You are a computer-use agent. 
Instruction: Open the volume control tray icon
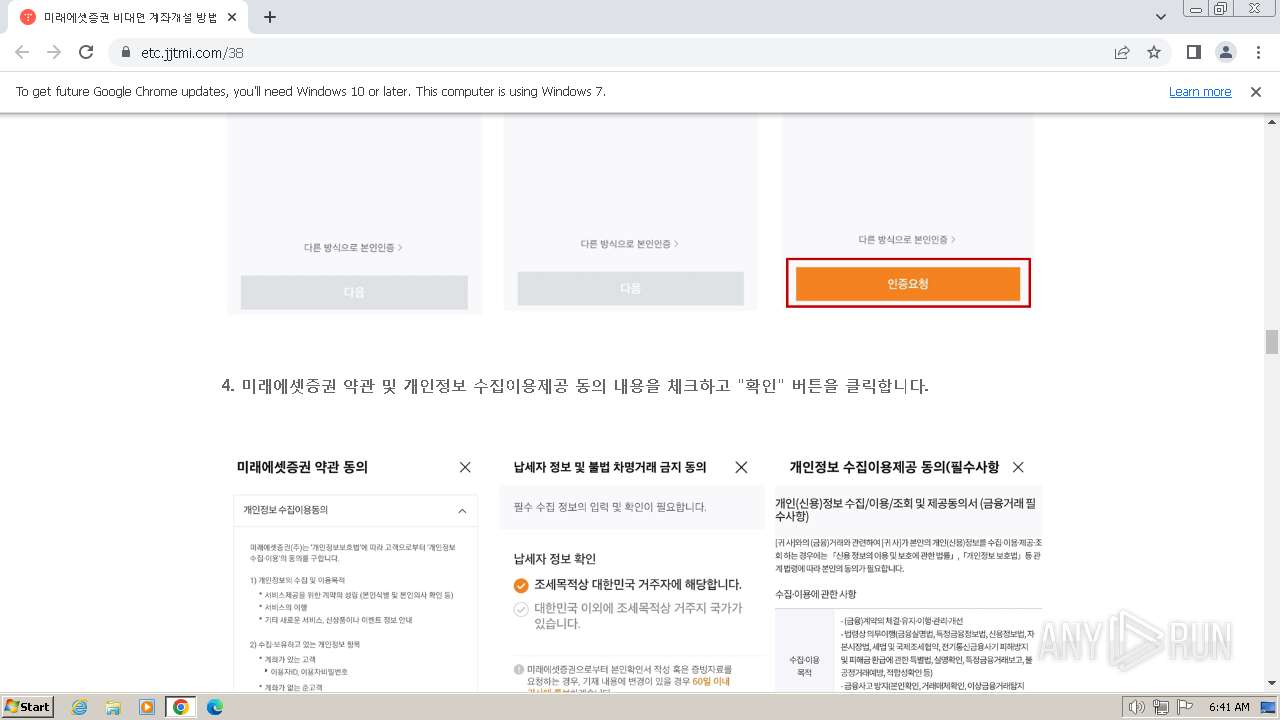1136,707
